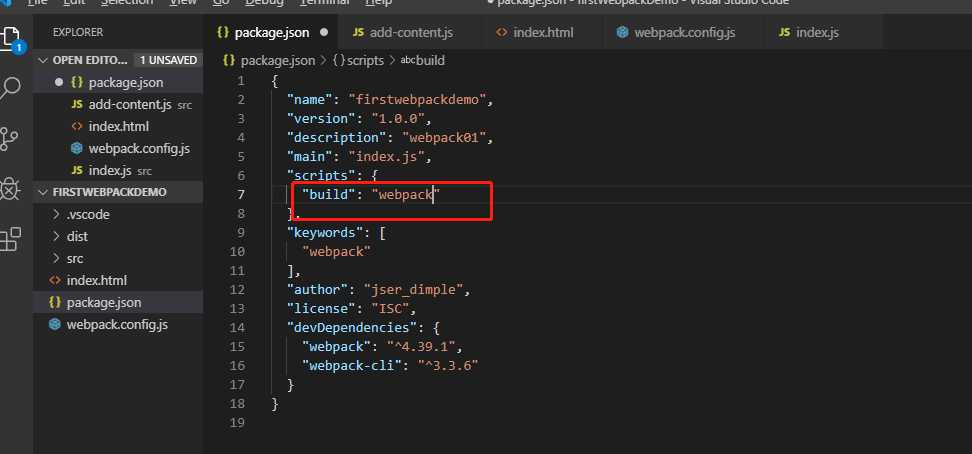Click the "devDependencies" key

tap(351, 327)
